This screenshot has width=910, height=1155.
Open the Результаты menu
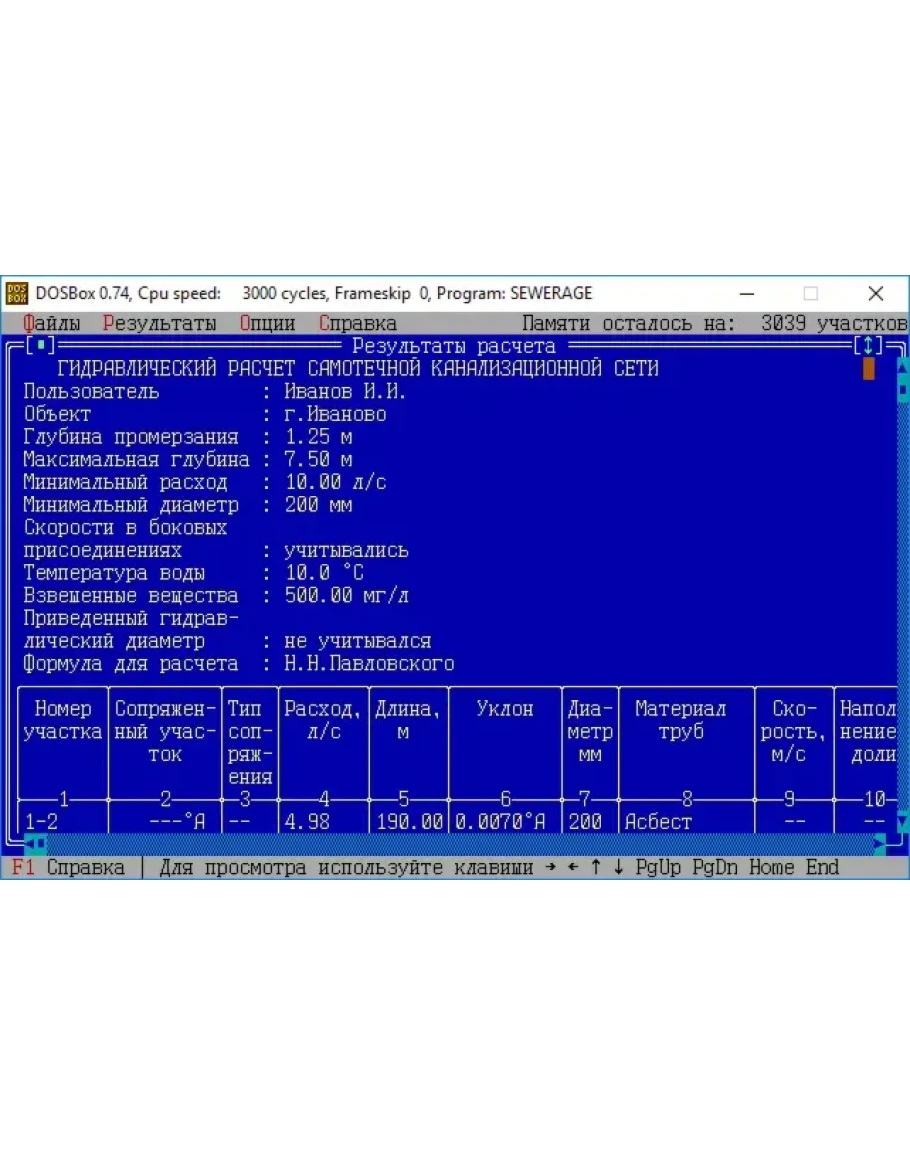coord(159,323)
